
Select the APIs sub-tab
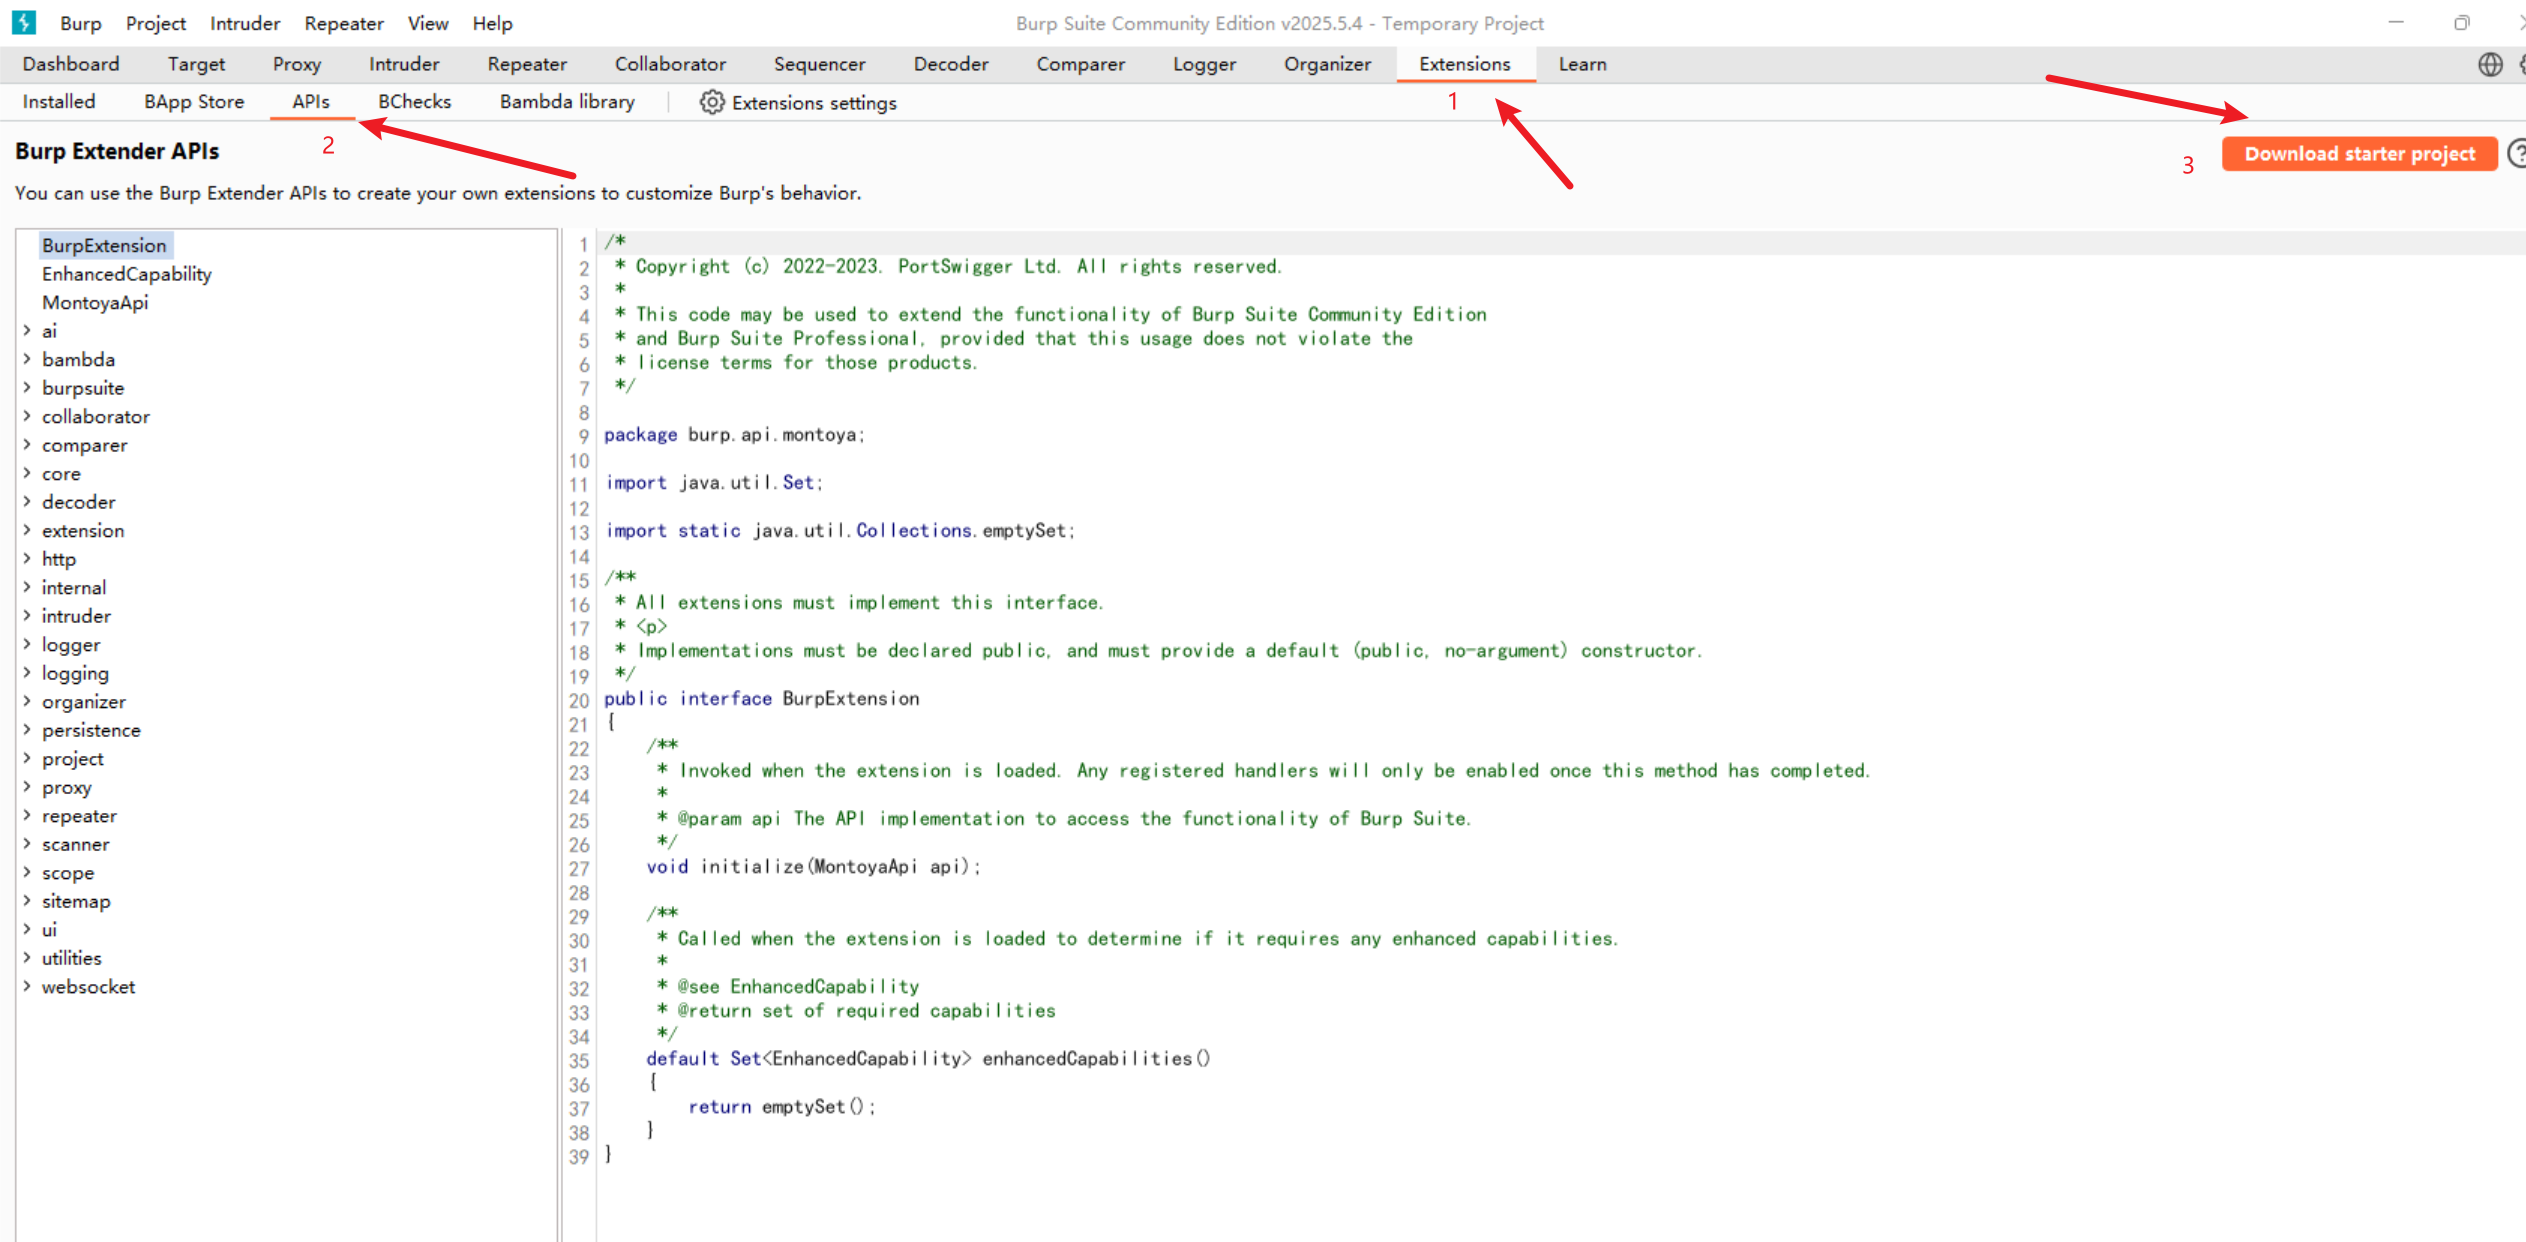pyautogui.click(x=311, y=102)
